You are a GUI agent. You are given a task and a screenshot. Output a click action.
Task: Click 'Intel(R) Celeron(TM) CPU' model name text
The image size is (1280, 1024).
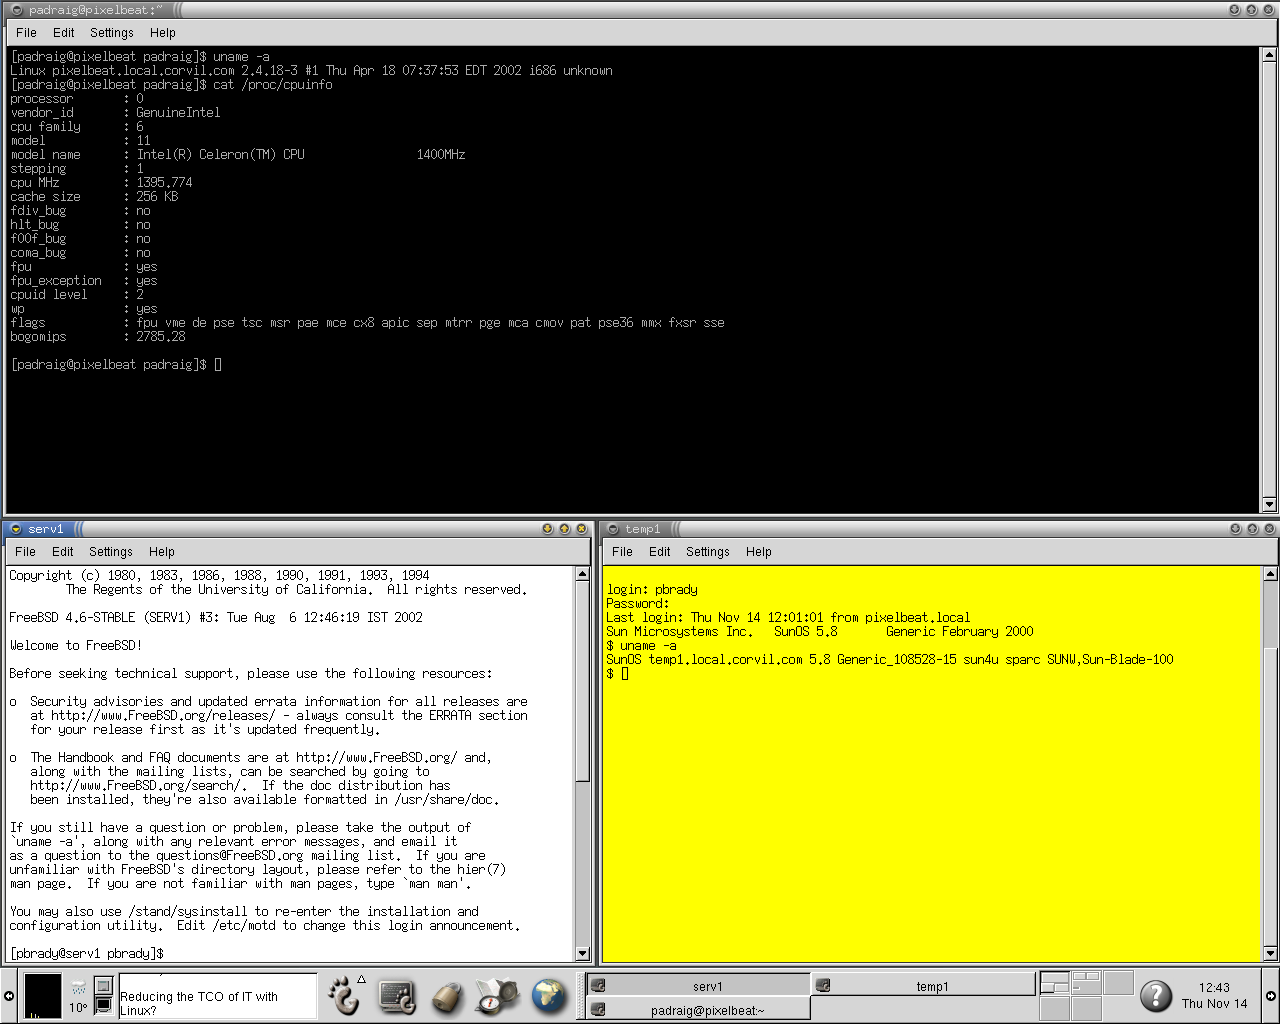tap(220, 155)
